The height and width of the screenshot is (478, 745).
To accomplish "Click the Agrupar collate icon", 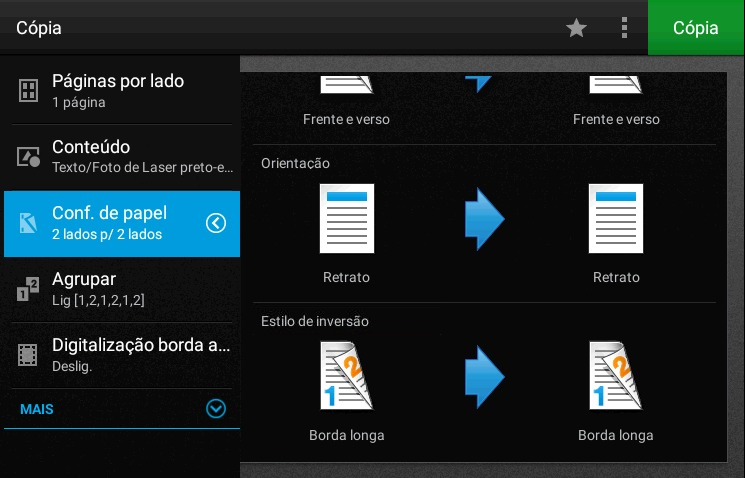I will (x=28, y=289).
